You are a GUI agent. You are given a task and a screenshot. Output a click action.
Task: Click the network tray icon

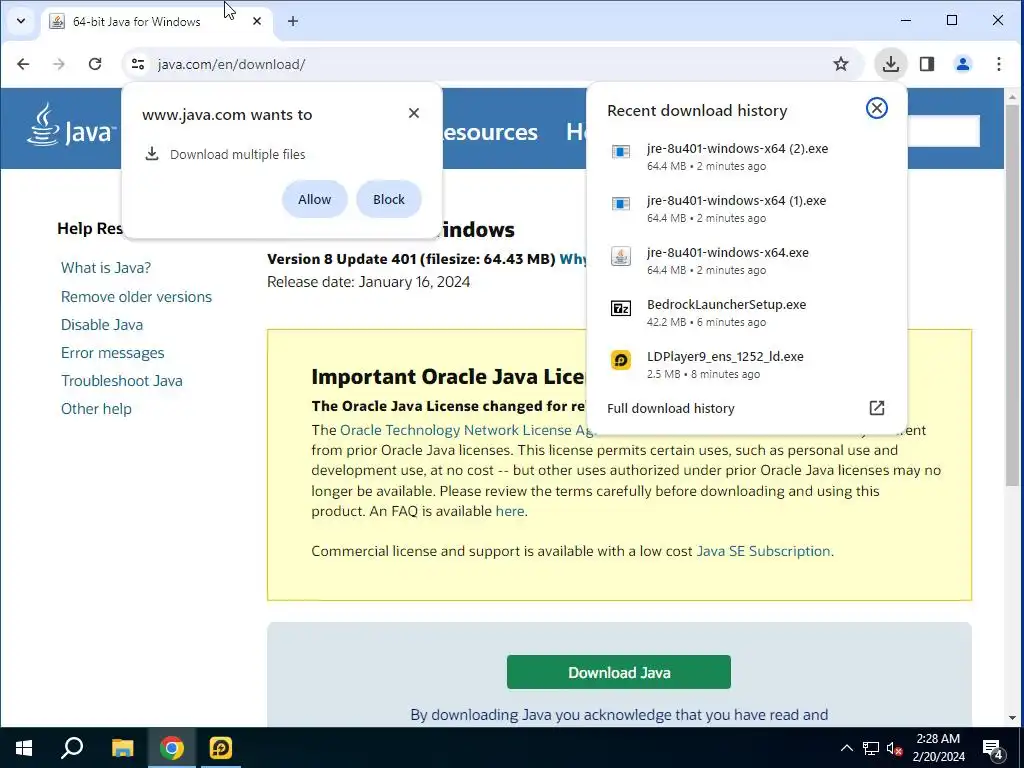point(871,748)
